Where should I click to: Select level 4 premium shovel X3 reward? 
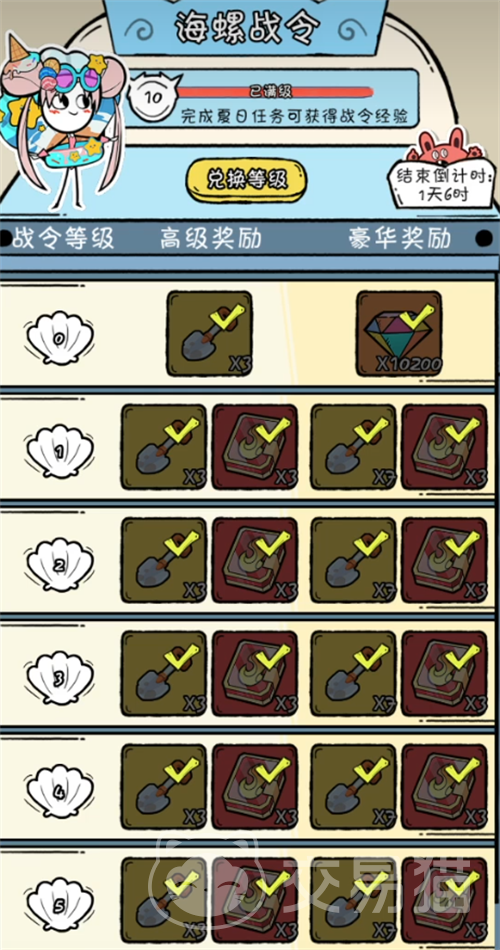click(164, 786)
